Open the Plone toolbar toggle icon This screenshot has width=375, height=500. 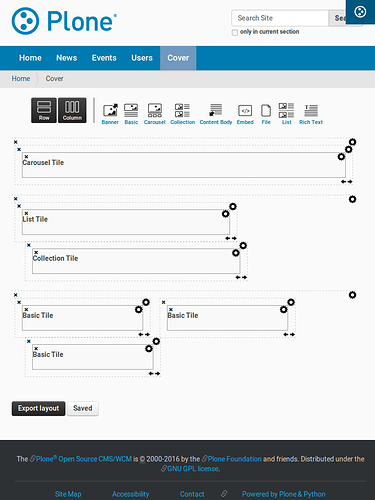(360, 12)
